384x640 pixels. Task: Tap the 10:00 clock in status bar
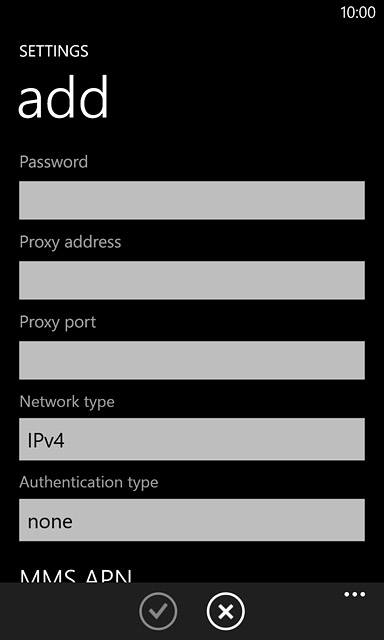point(358,13)
